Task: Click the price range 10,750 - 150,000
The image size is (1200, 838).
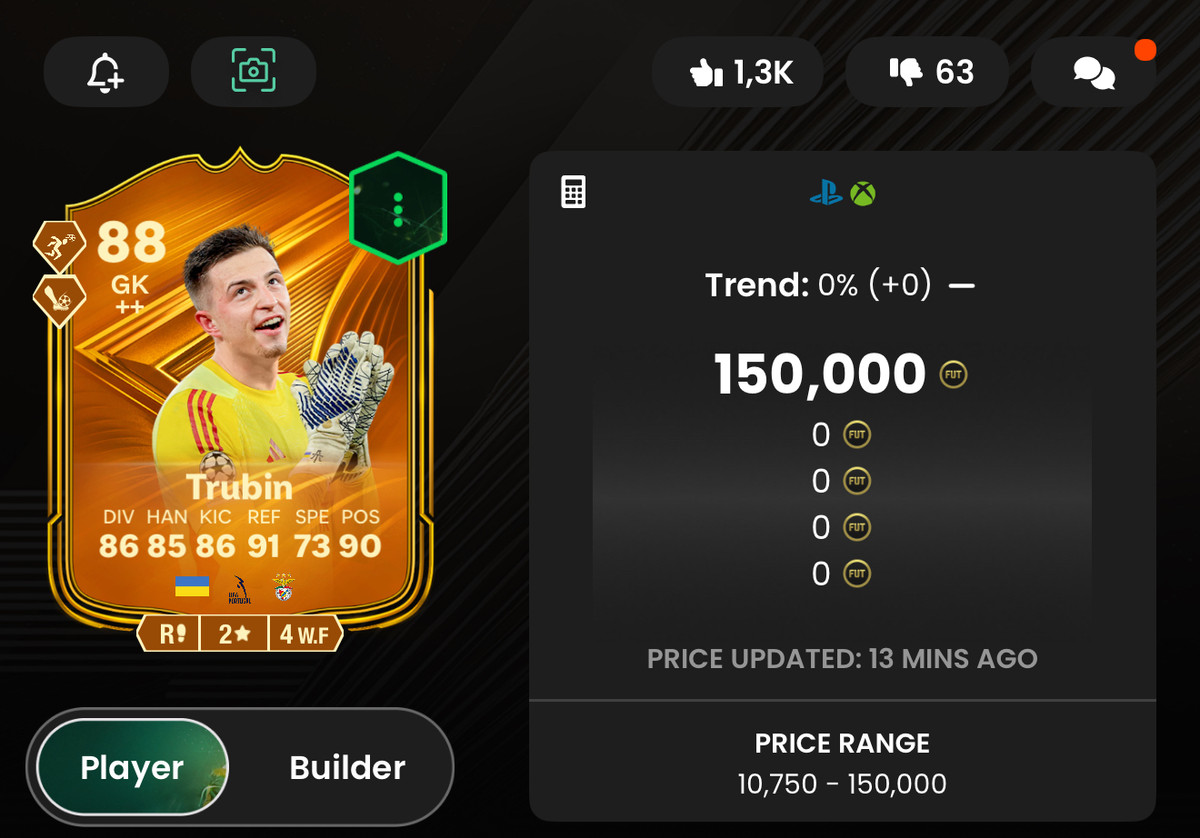Action: click(x=842, y=784)
